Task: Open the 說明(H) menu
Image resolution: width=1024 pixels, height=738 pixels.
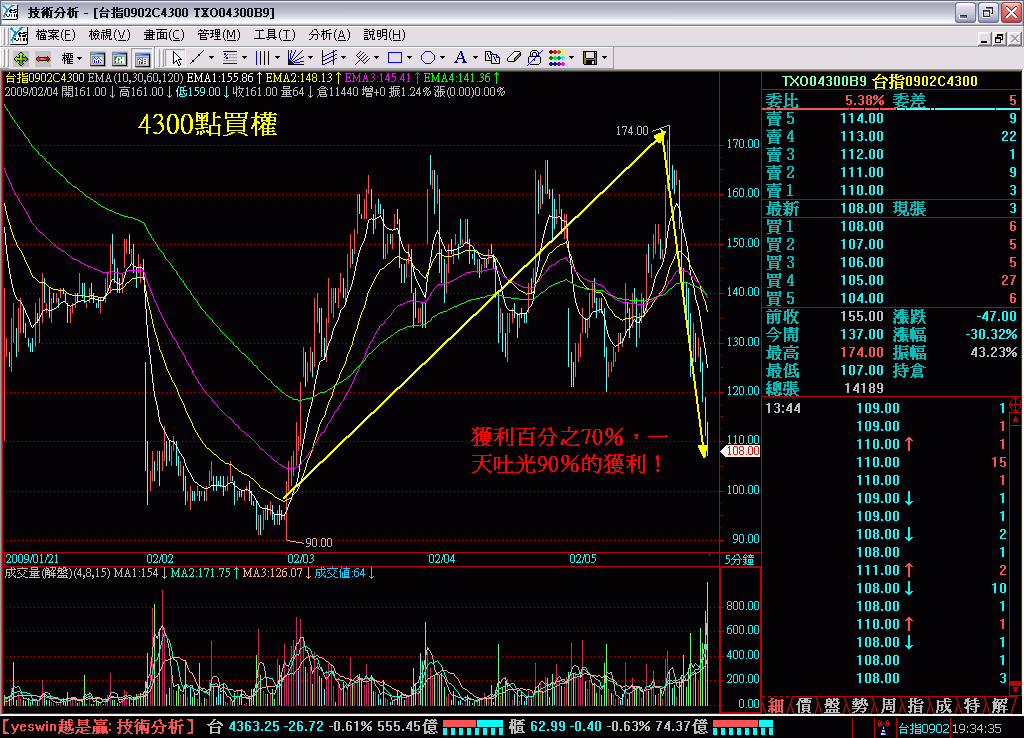Action: 384,35
